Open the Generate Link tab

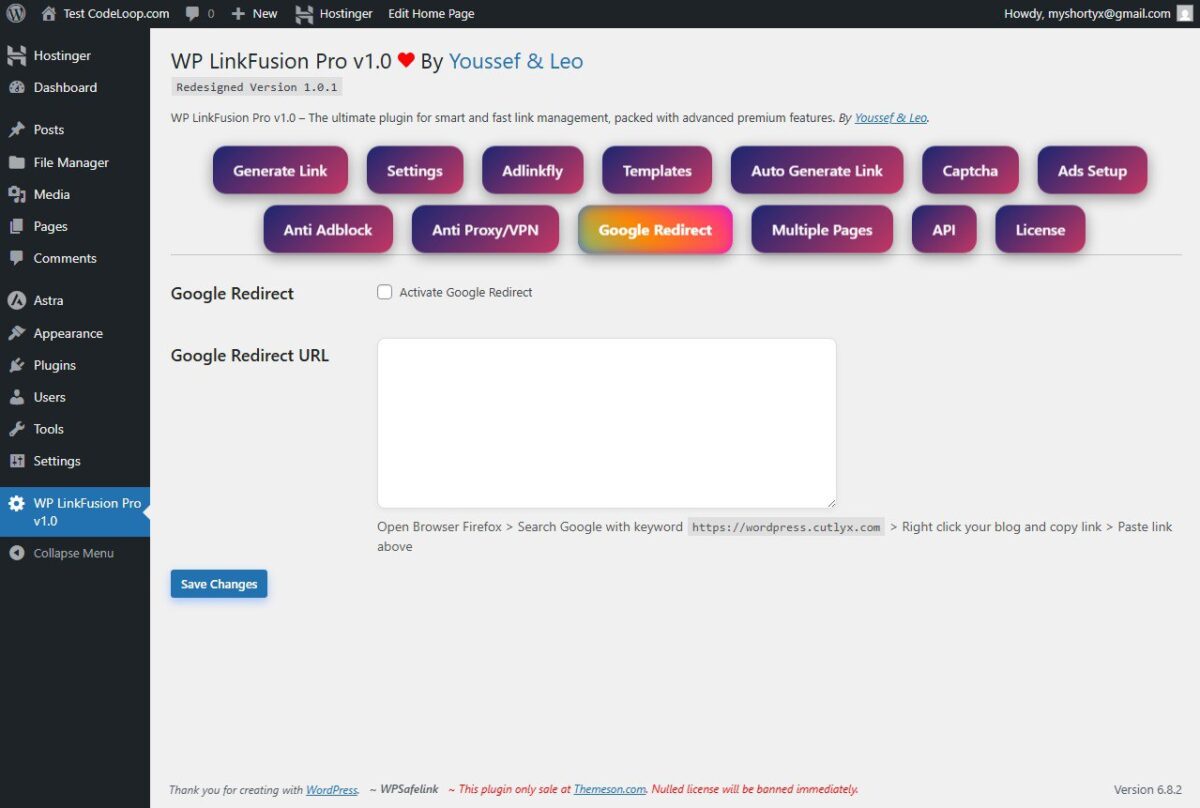click(x=280, y=170)
